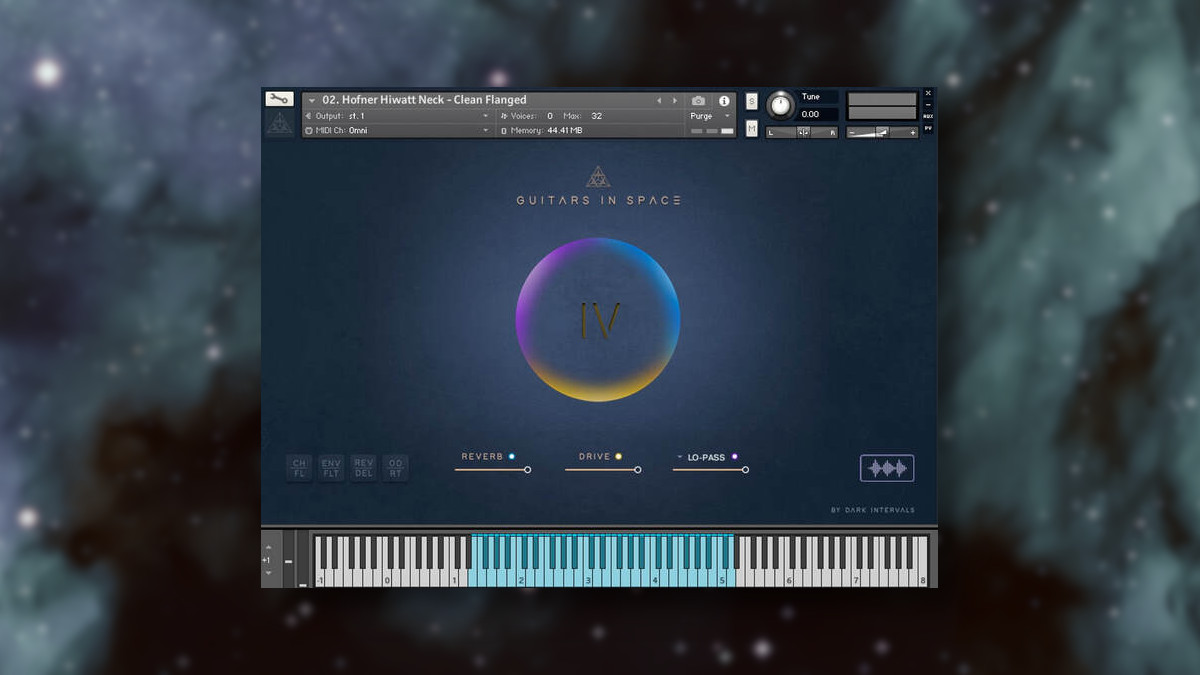
Task: Click the Guitars In Space triangle logo
Action: (598, 177)
